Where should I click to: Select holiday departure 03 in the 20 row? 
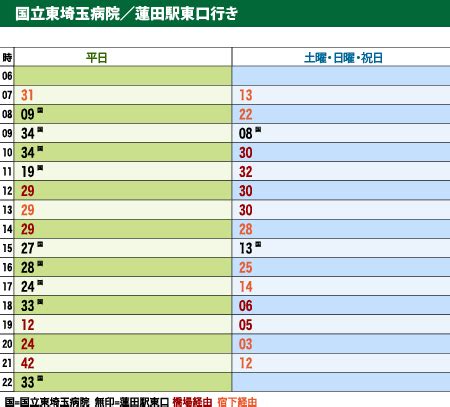[x=246, y=344]
